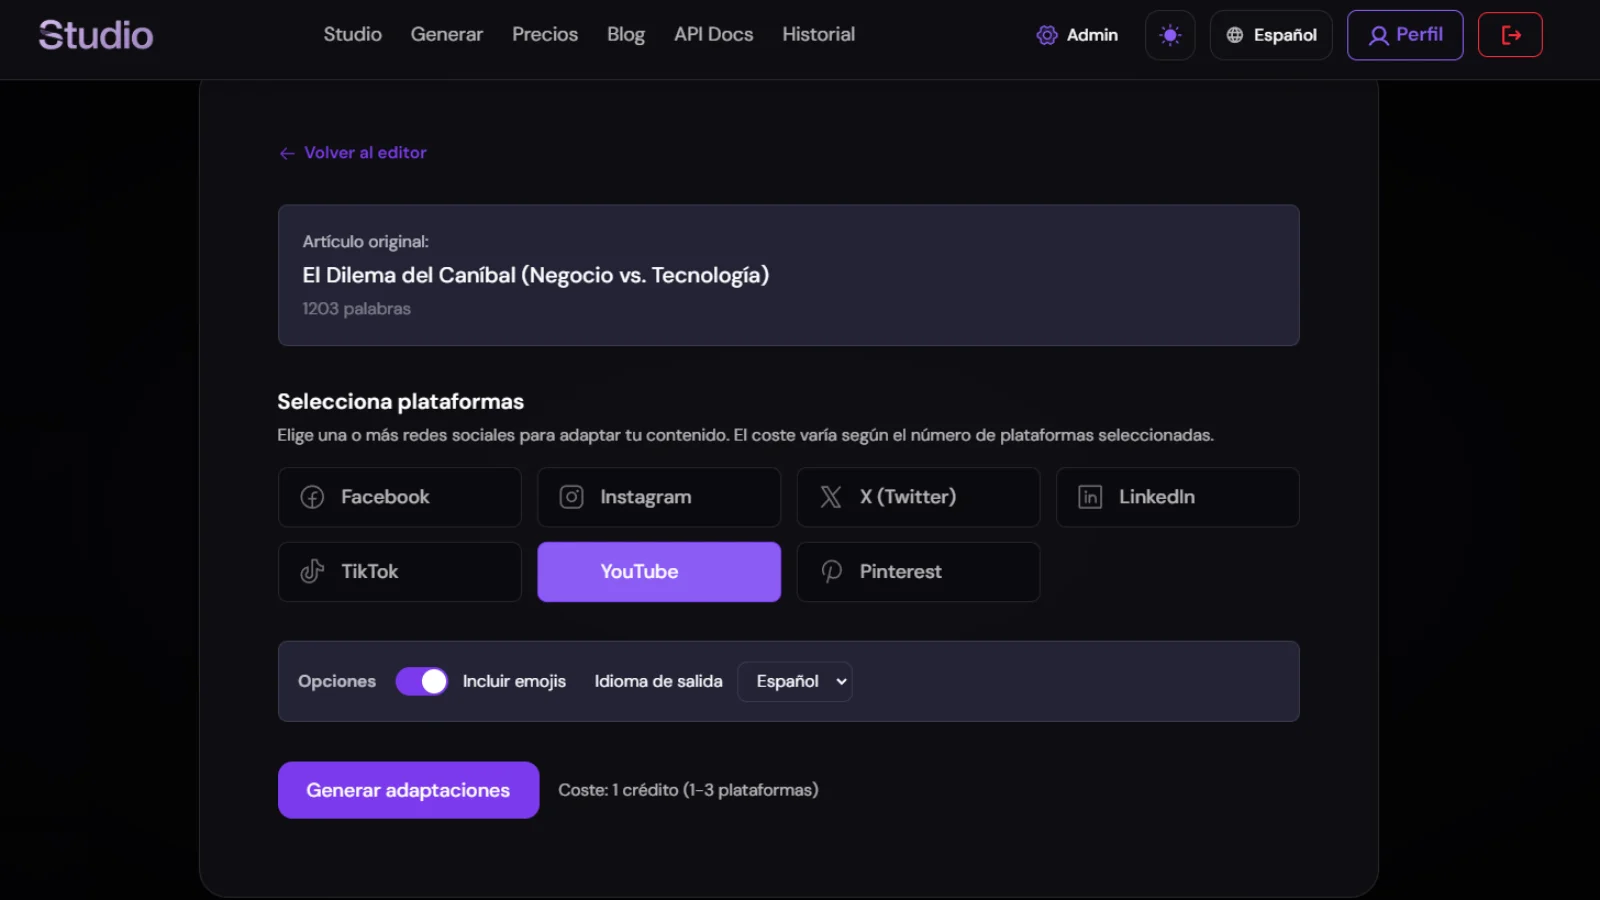
Task: Click the TikTok music note icon
Action: click(311, 571)
